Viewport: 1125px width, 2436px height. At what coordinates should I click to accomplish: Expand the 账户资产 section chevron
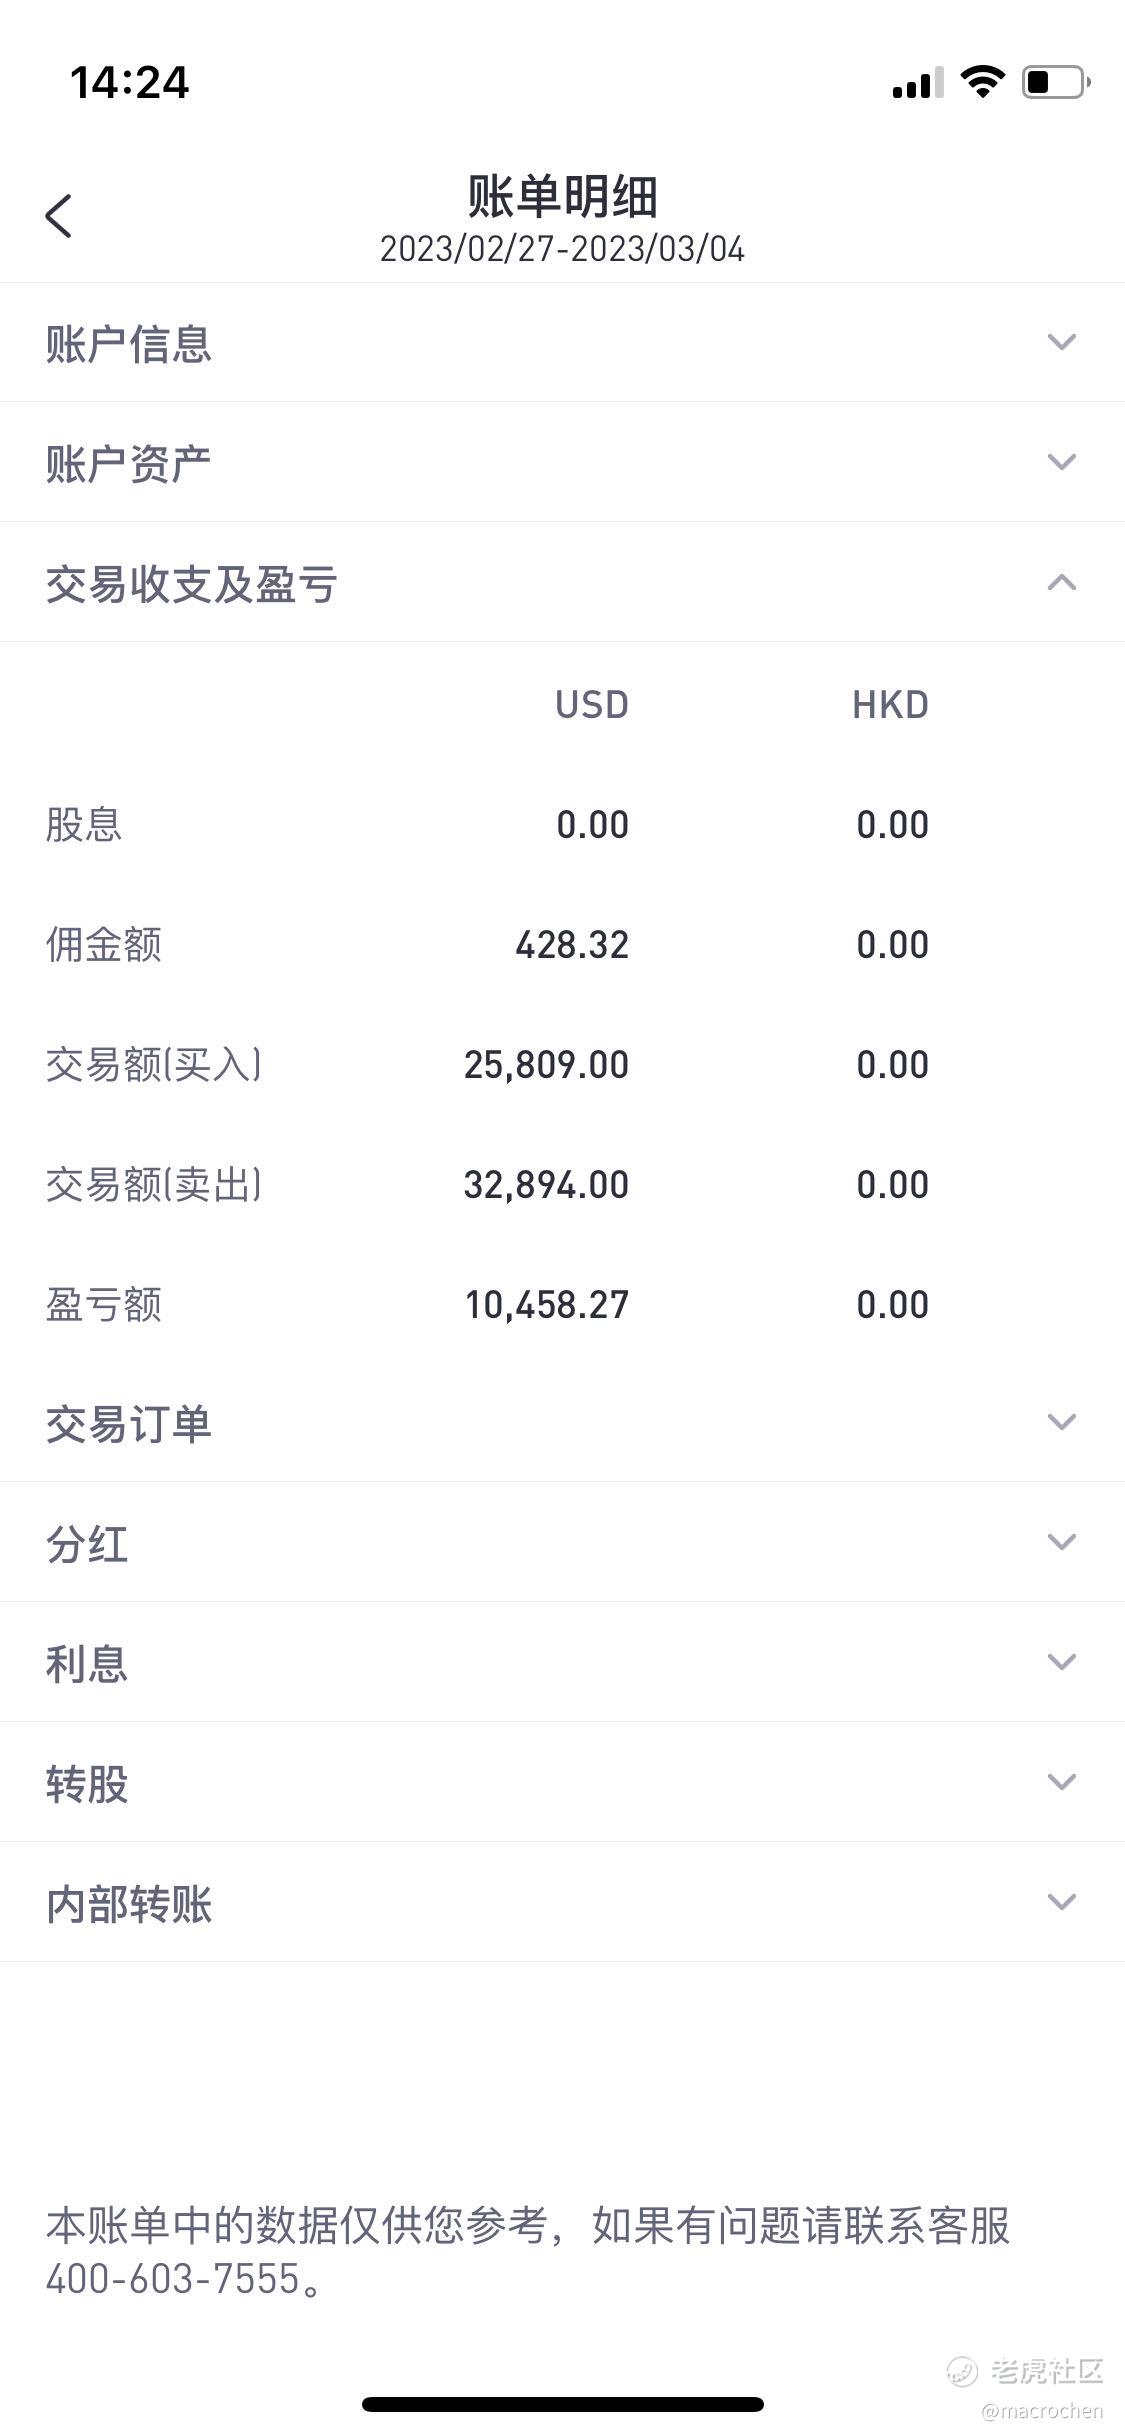coord(1061,462)
